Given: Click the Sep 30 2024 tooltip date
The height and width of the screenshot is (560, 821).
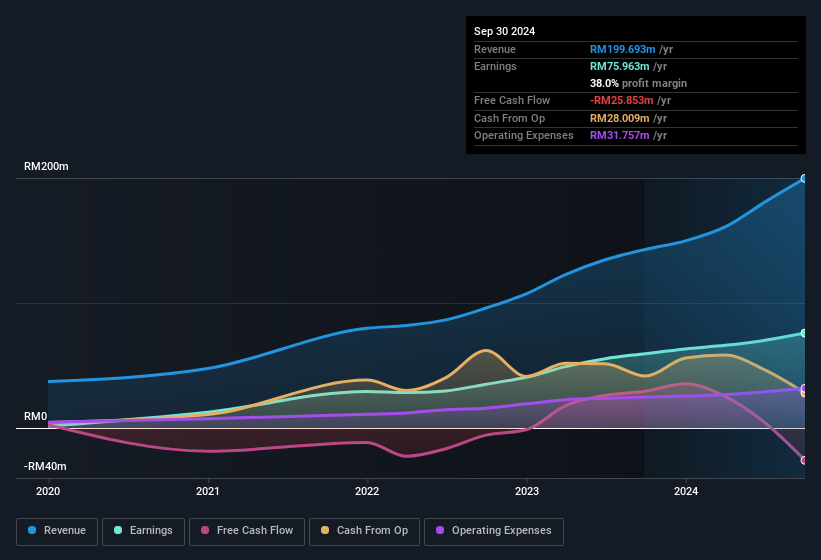Looking at the screenshot, I should pyautogui.click(x=505, y=31).
